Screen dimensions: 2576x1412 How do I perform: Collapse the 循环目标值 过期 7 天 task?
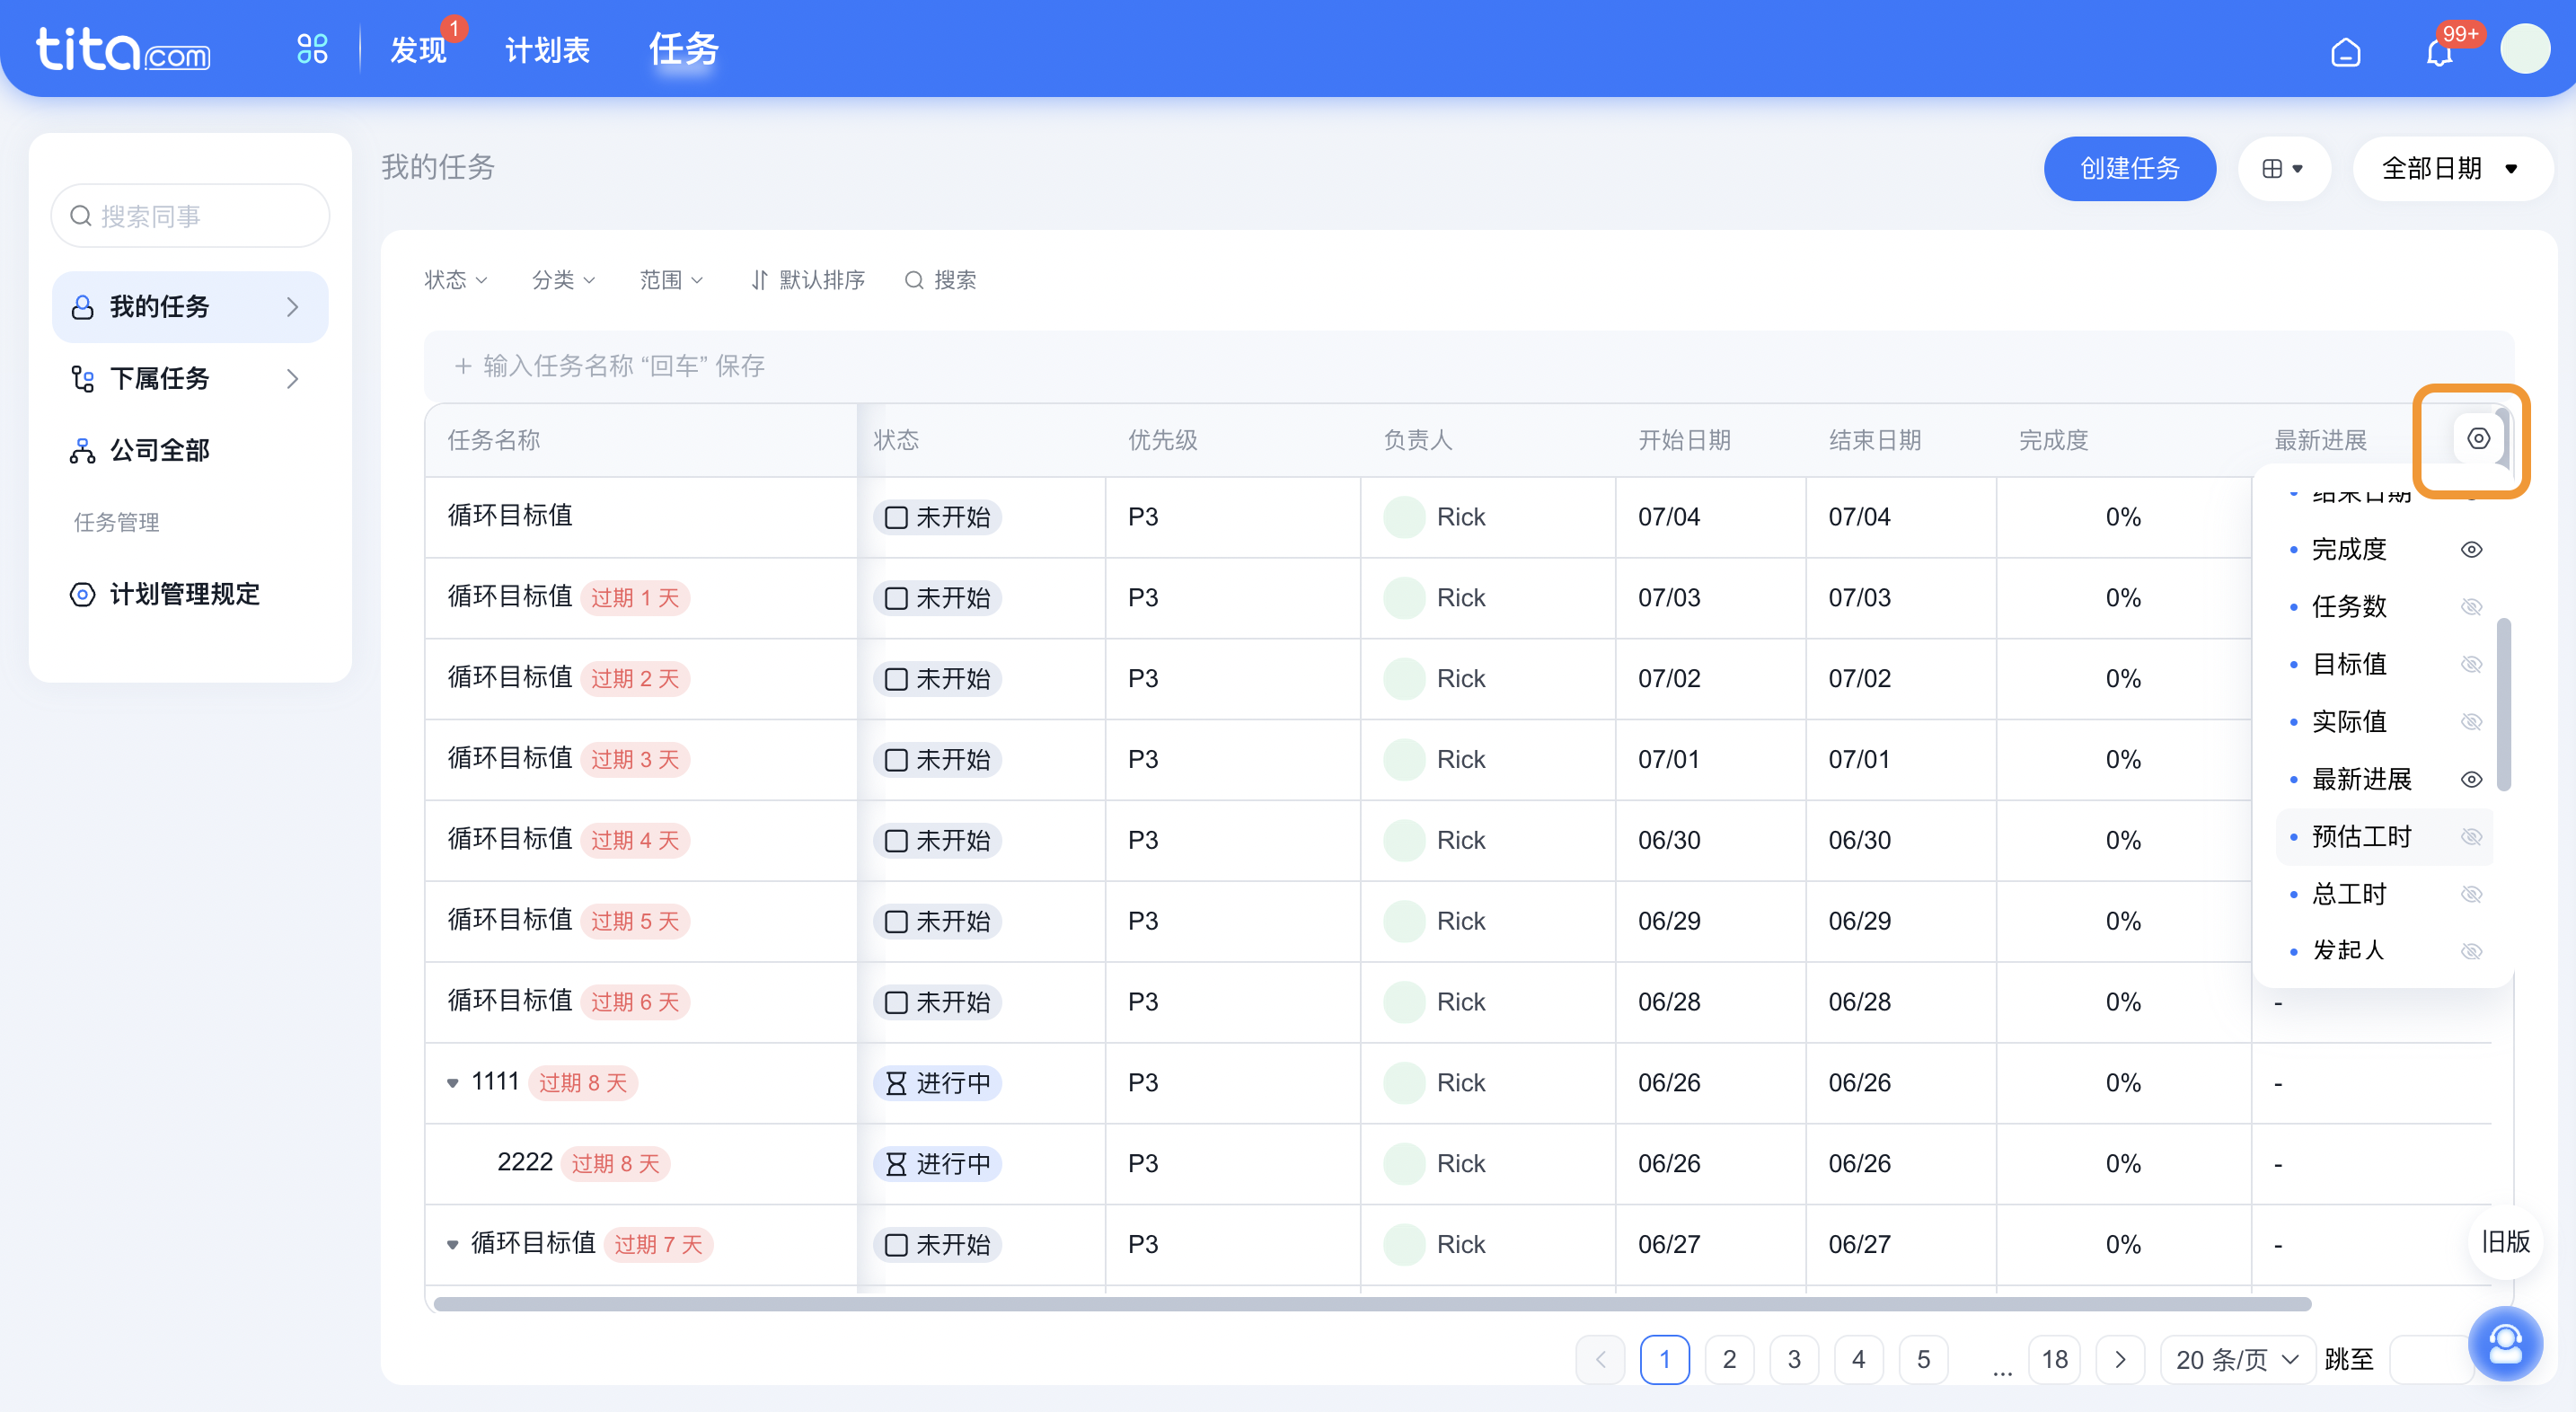[x=452, y=1245]
